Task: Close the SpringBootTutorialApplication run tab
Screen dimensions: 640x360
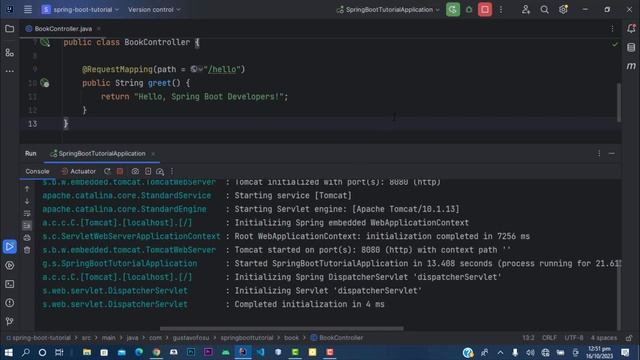Action: click(153, 154)
